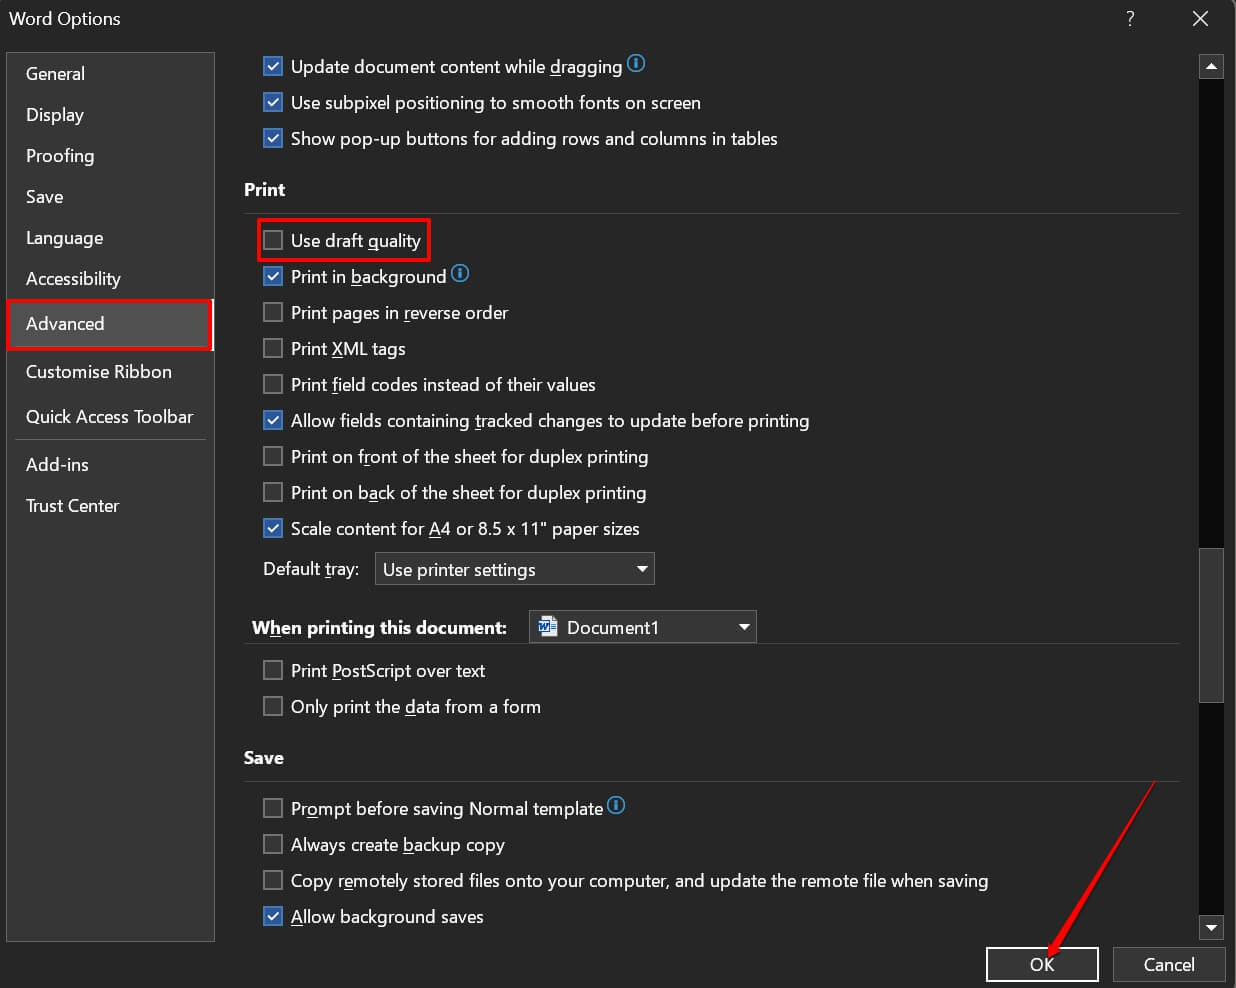Click the scrollbar down arrow

(1211, 927)
